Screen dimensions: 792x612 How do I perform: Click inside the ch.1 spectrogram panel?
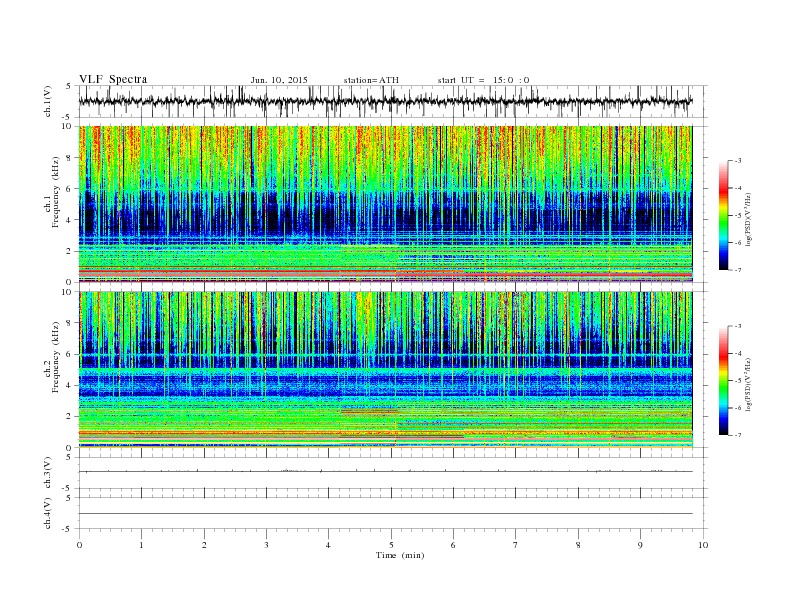coord(385,204)
